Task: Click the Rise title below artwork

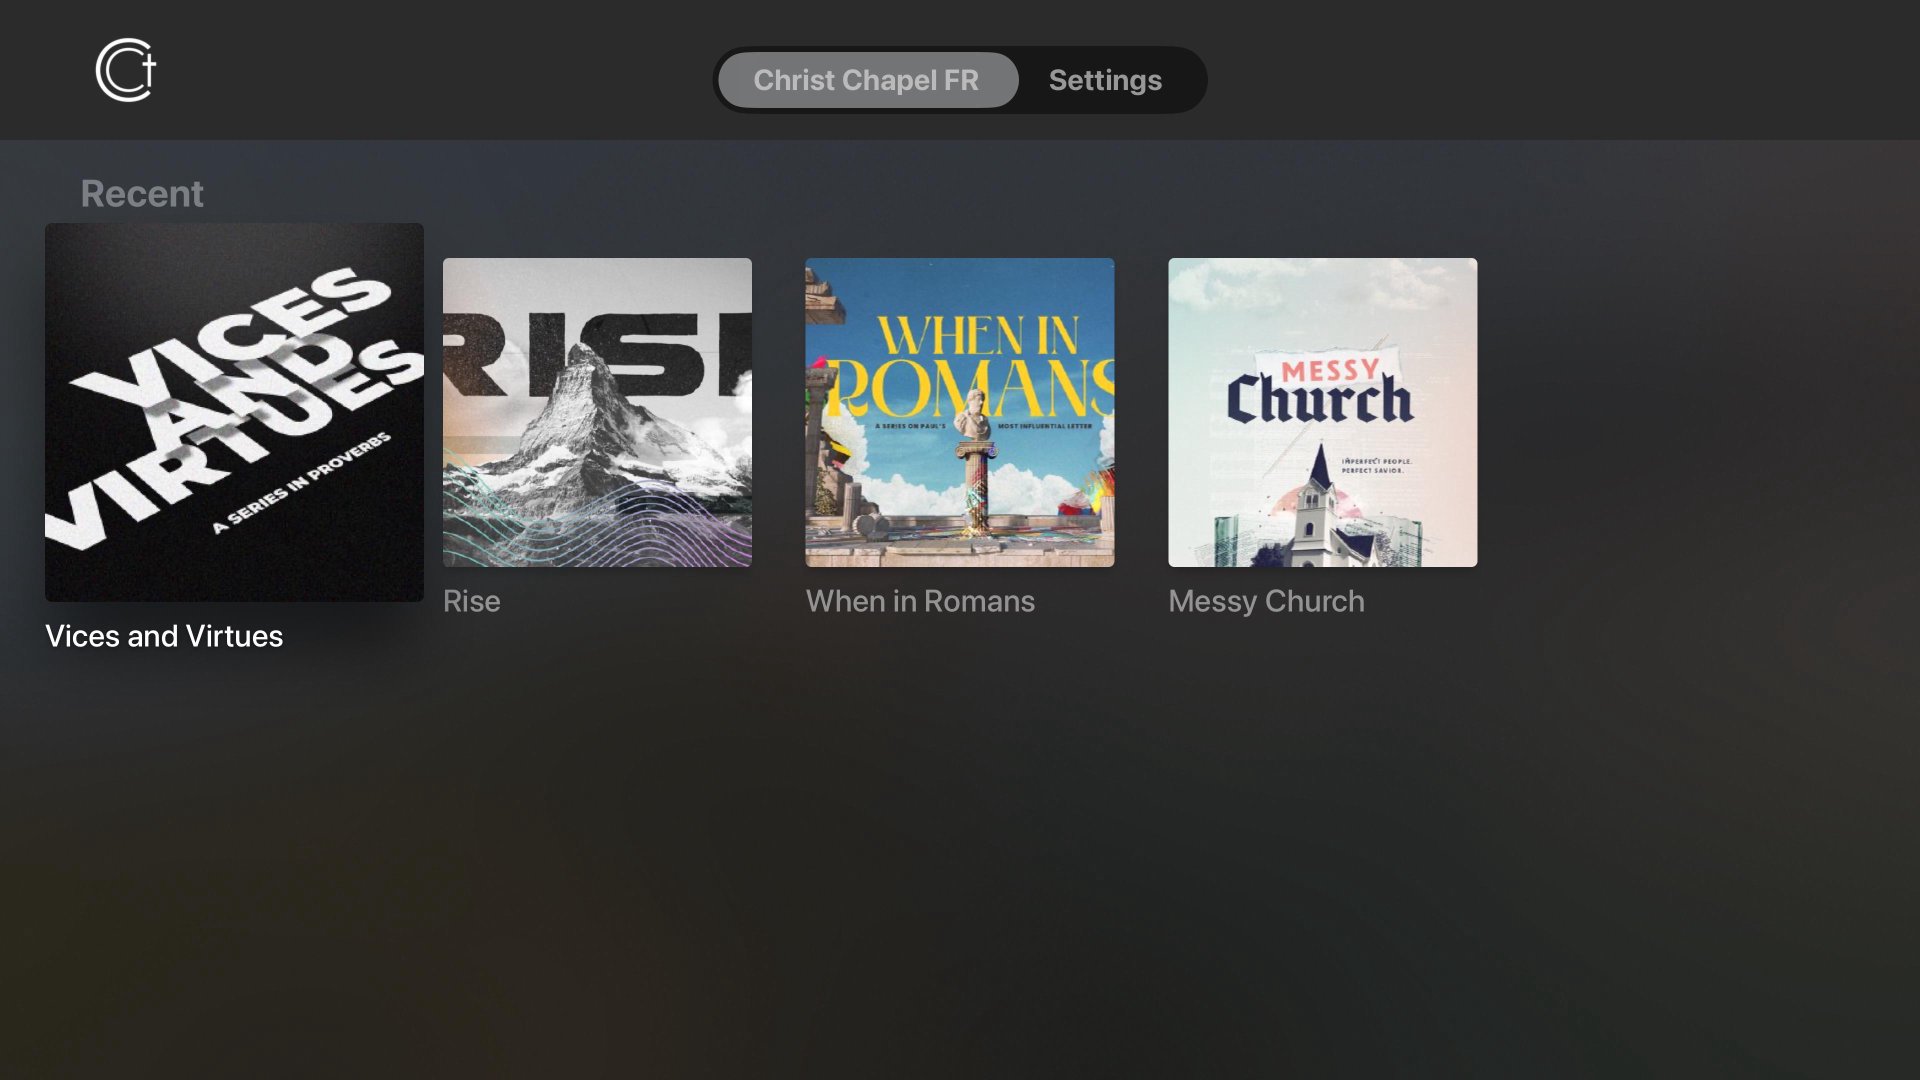Action: [x=471, y=601]
